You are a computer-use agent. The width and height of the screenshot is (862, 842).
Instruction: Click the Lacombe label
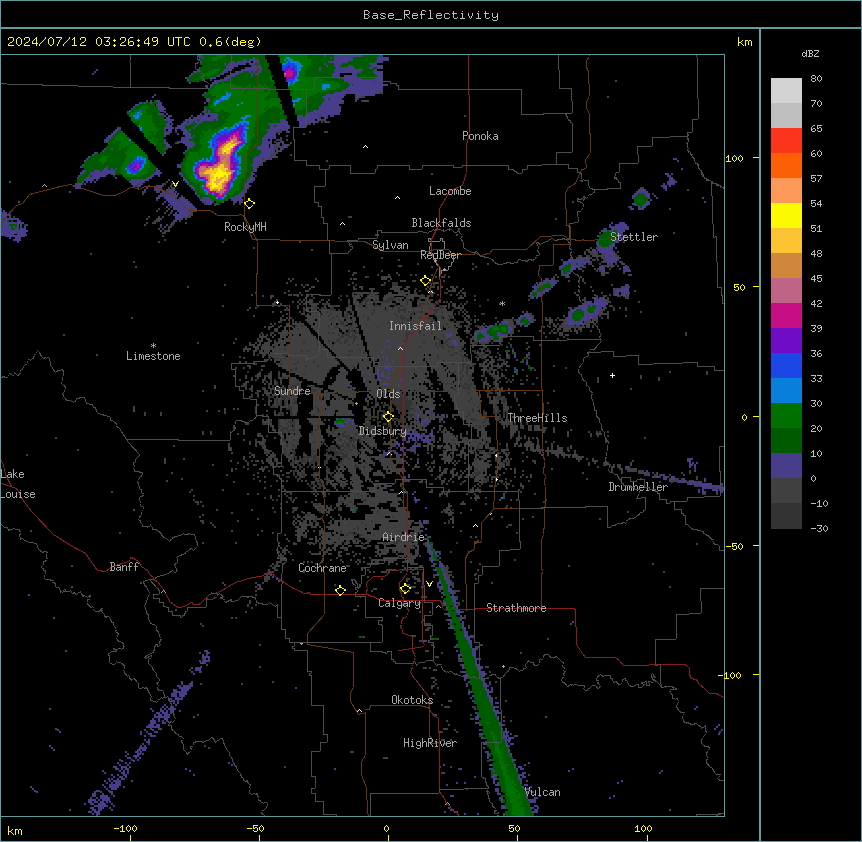click(450, 191)
